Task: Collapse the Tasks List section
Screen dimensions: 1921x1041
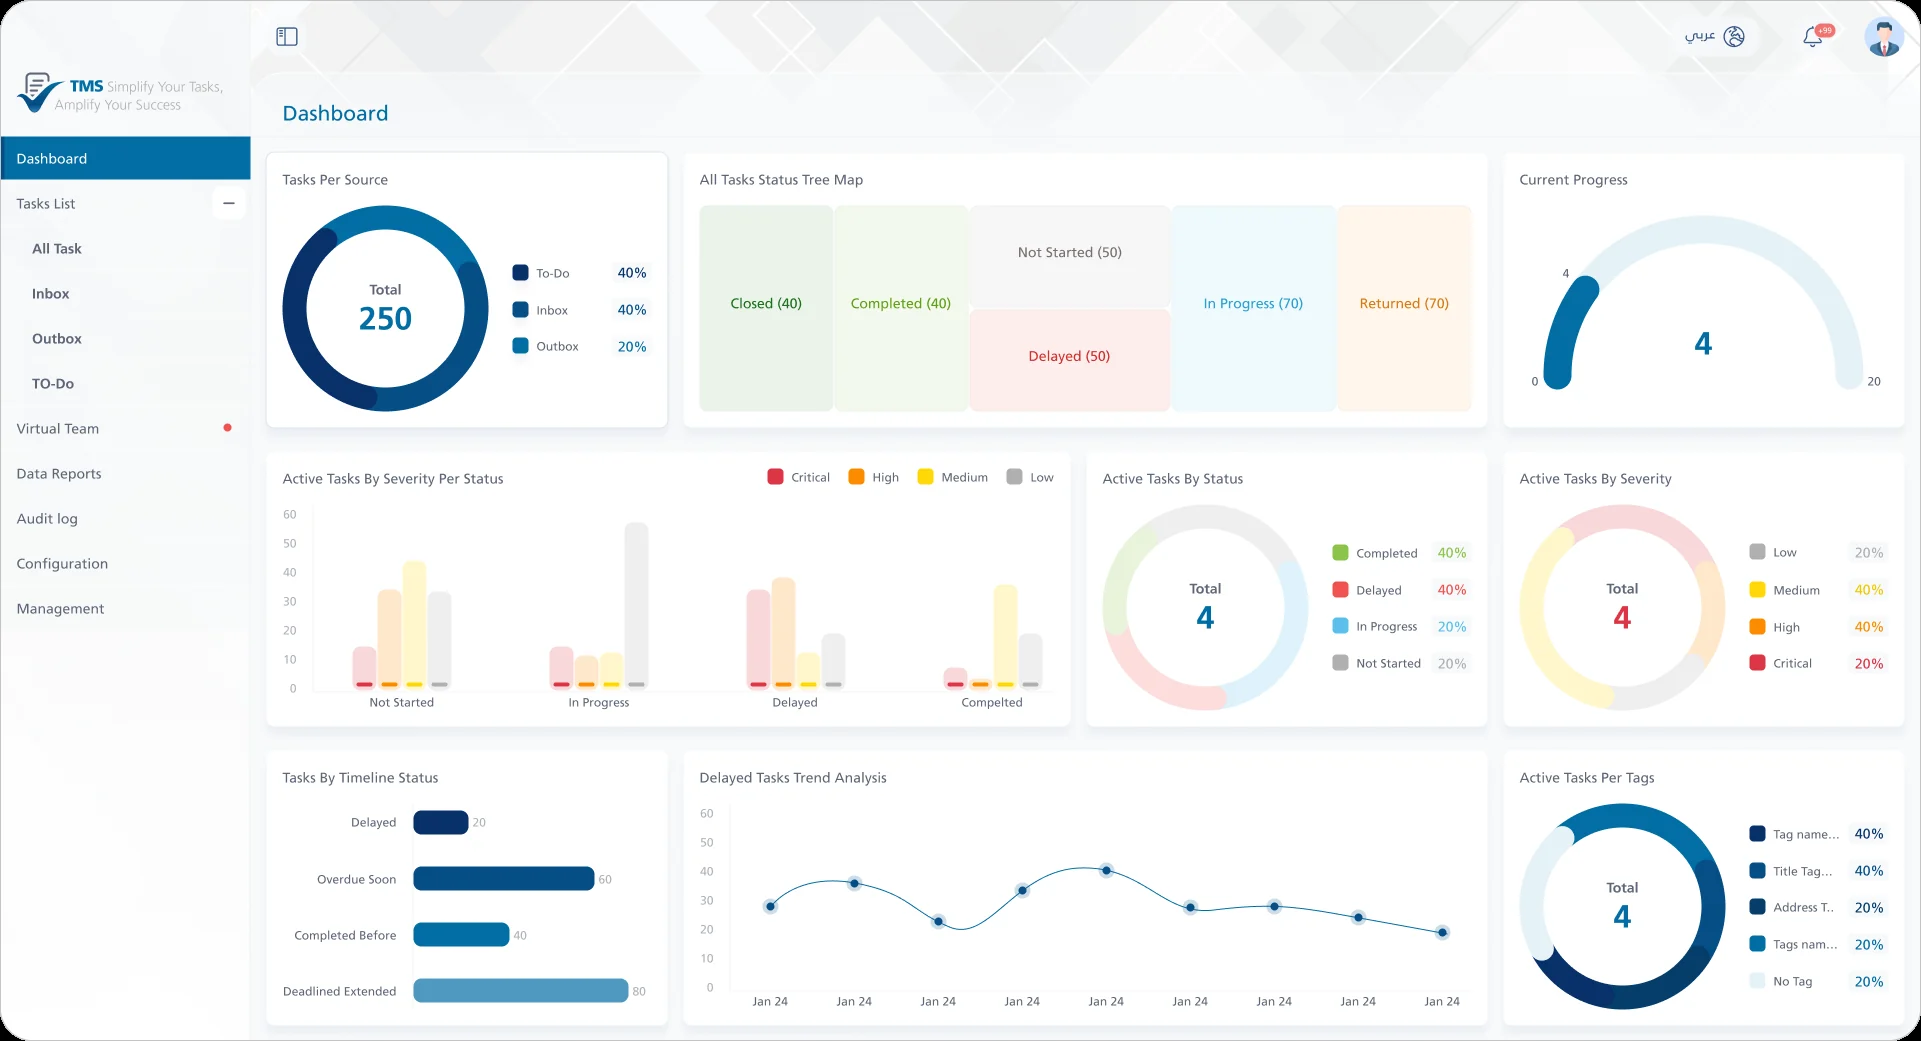Action: click(229, 204)
